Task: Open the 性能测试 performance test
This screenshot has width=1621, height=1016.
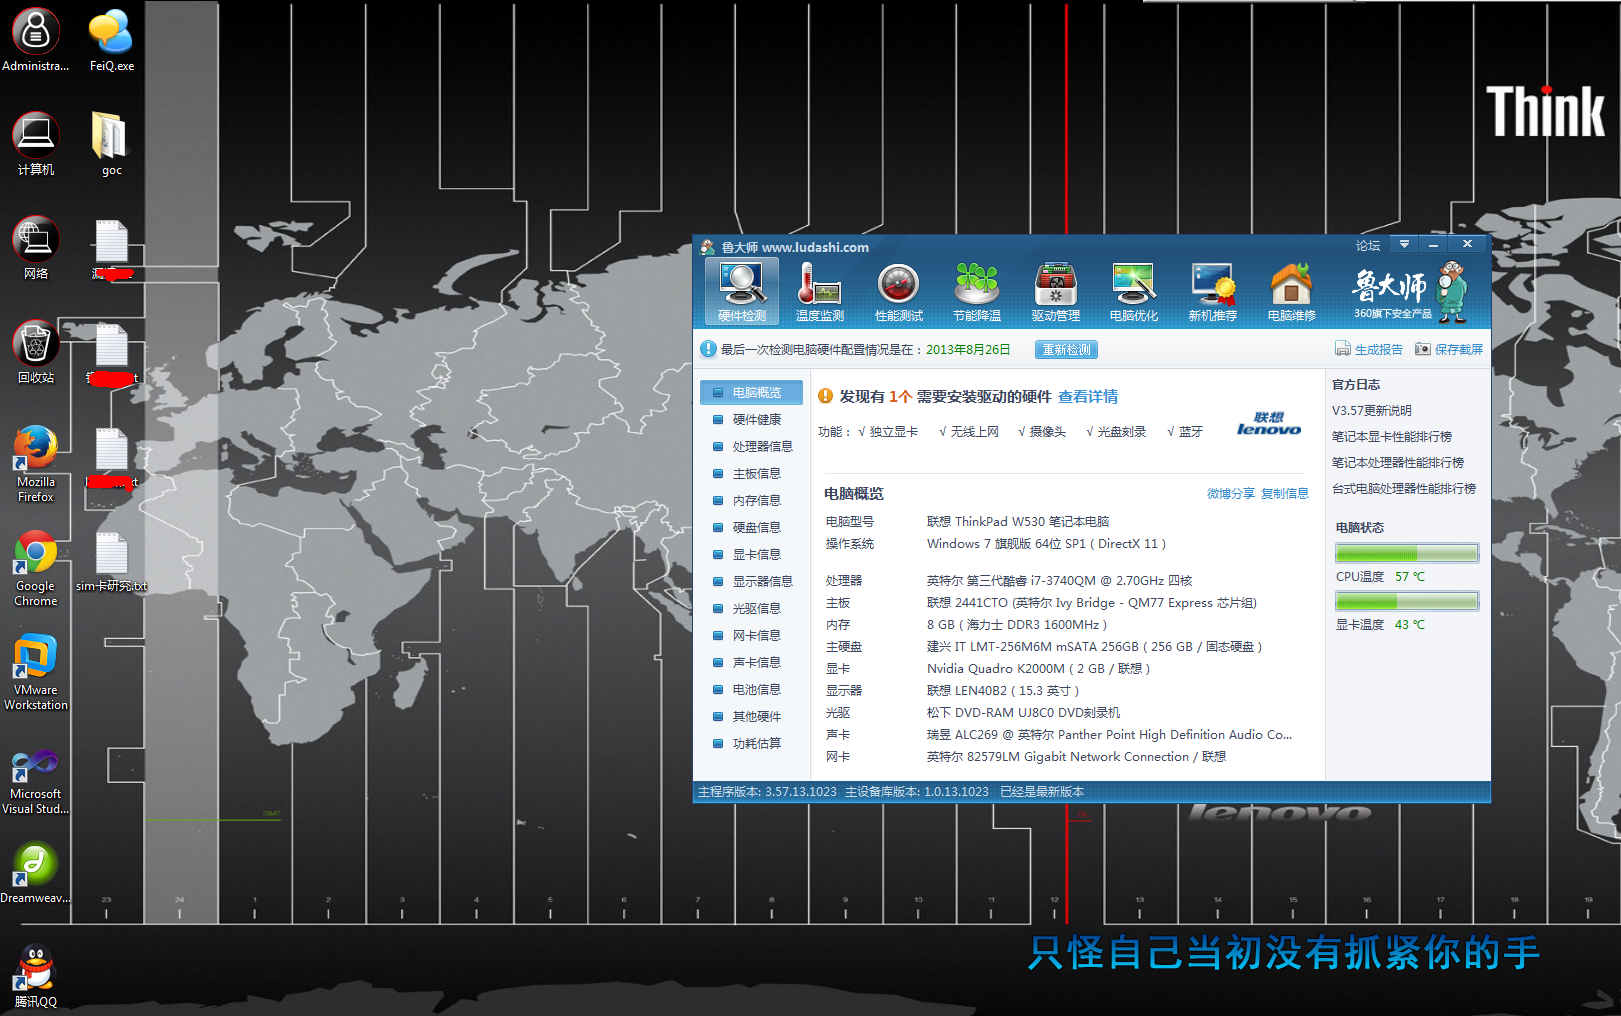Action: (x=898, y=291)
